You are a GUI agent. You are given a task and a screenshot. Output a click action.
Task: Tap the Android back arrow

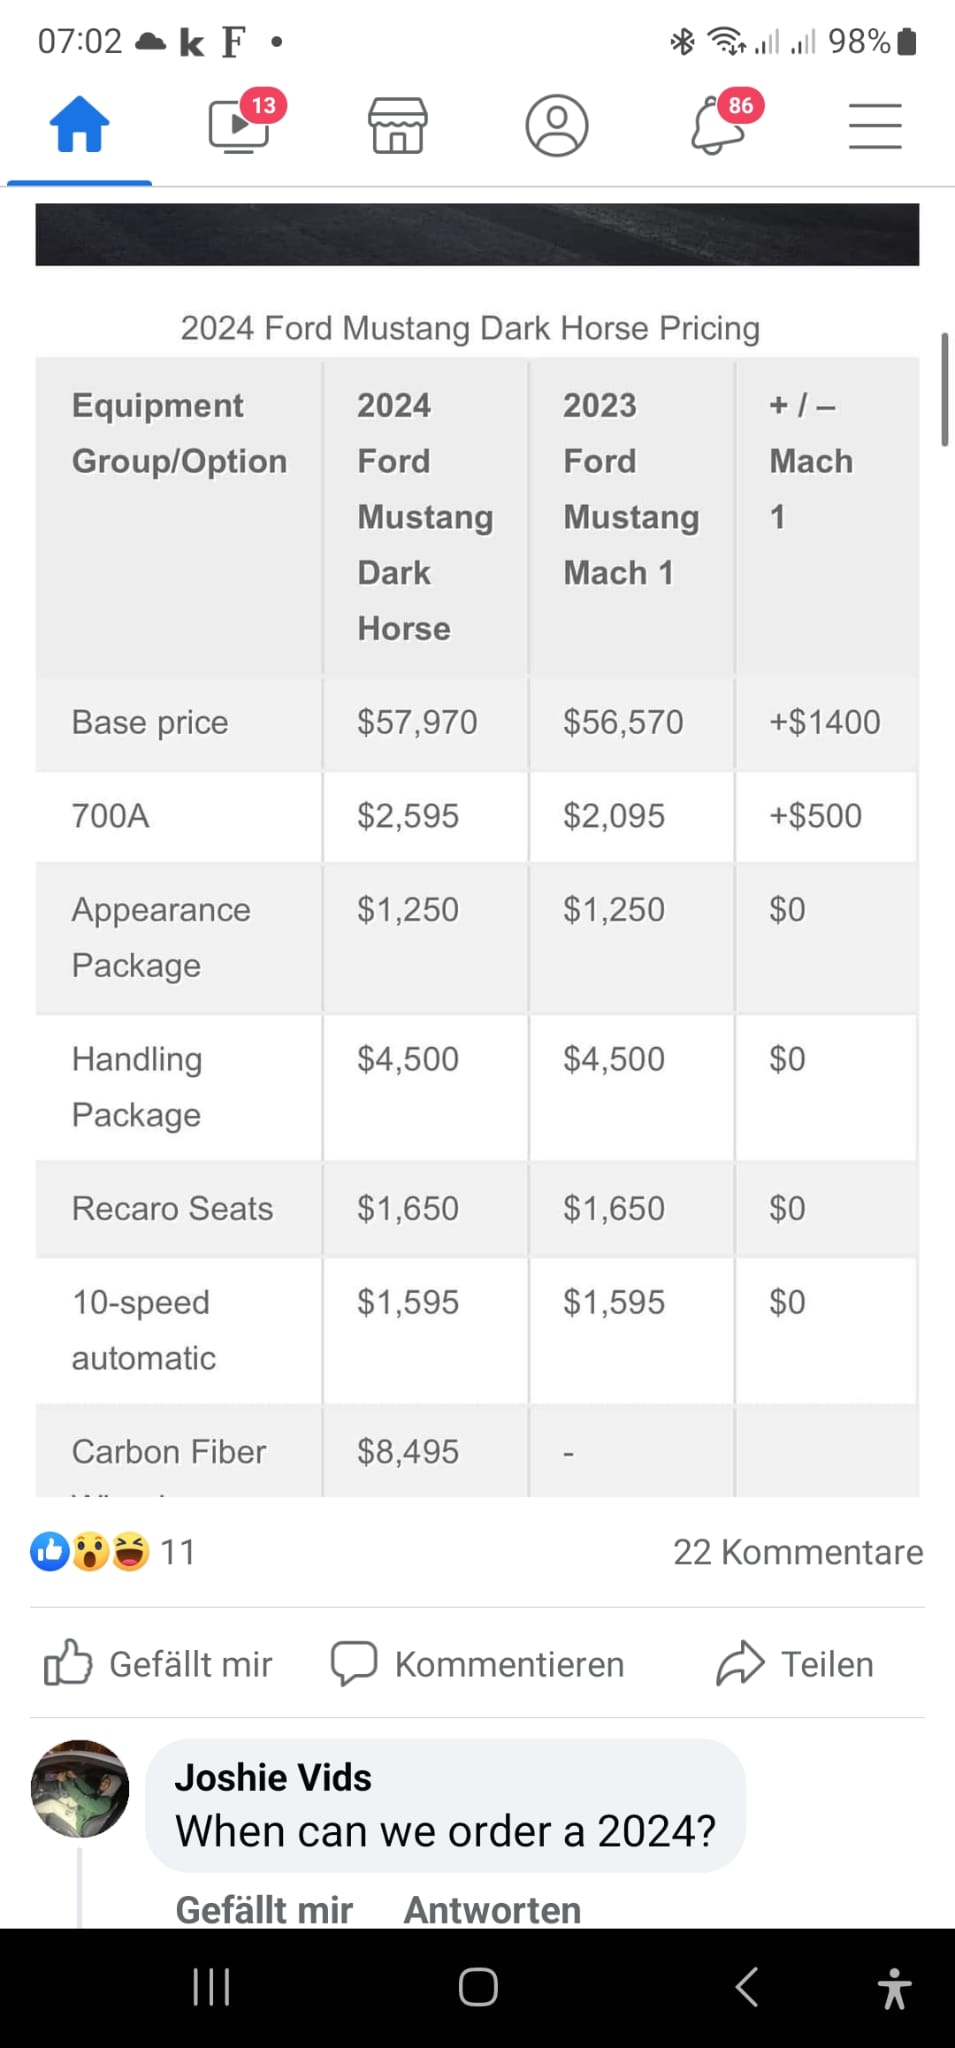746,1987
